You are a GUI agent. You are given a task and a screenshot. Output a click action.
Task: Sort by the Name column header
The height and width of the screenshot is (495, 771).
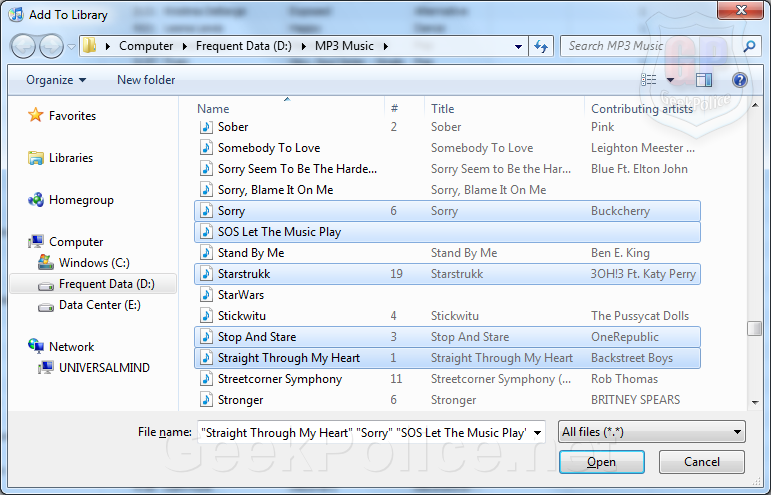pyautogui.click(x=213, y=109)
